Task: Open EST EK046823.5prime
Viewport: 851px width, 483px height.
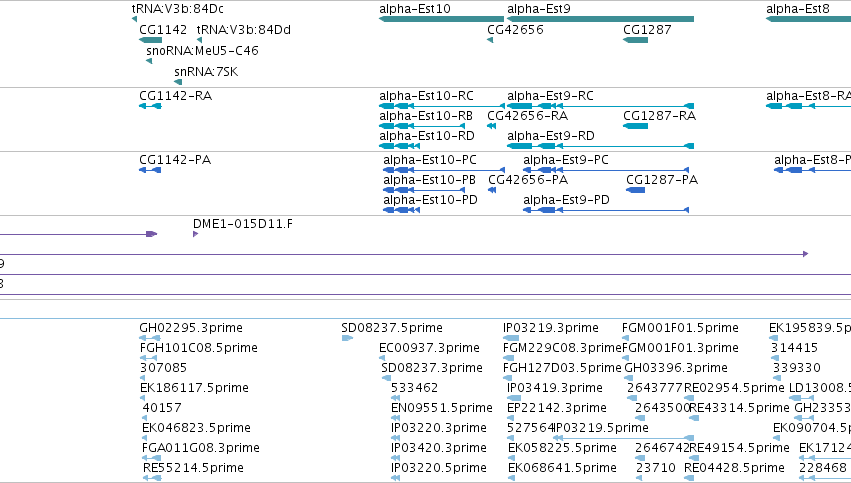Action: (x=196, y=428)
